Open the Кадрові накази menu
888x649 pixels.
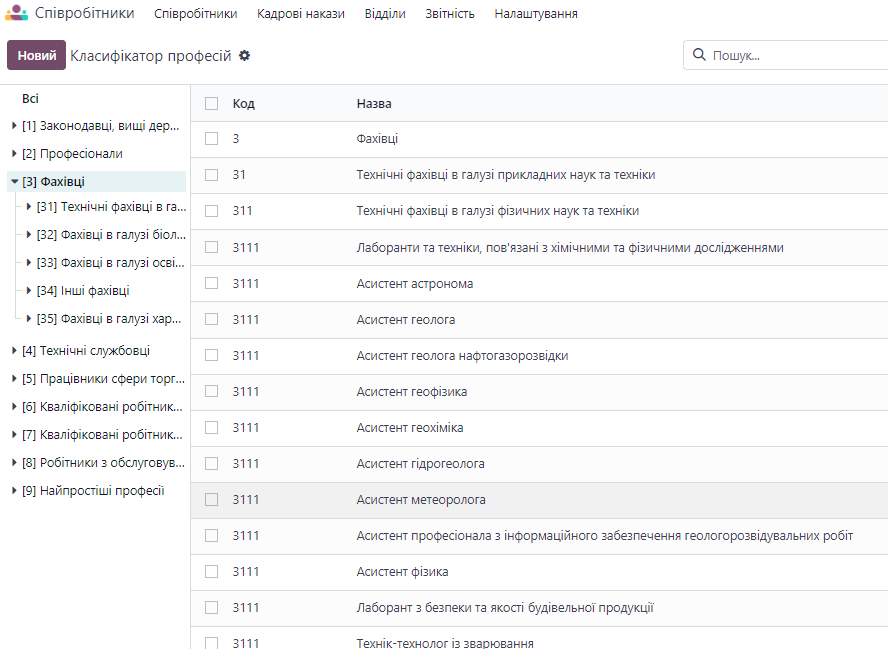point(301,14)
